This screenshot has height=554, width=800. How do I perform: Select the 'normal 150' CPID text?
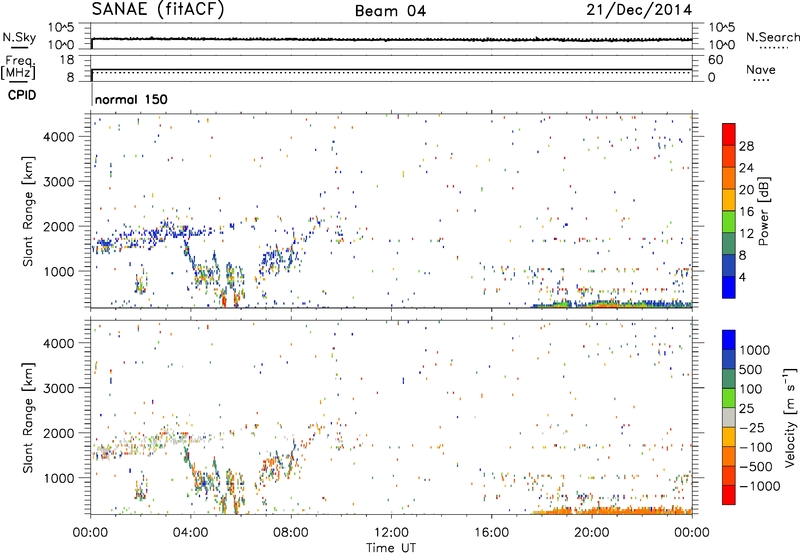[131, 99]
